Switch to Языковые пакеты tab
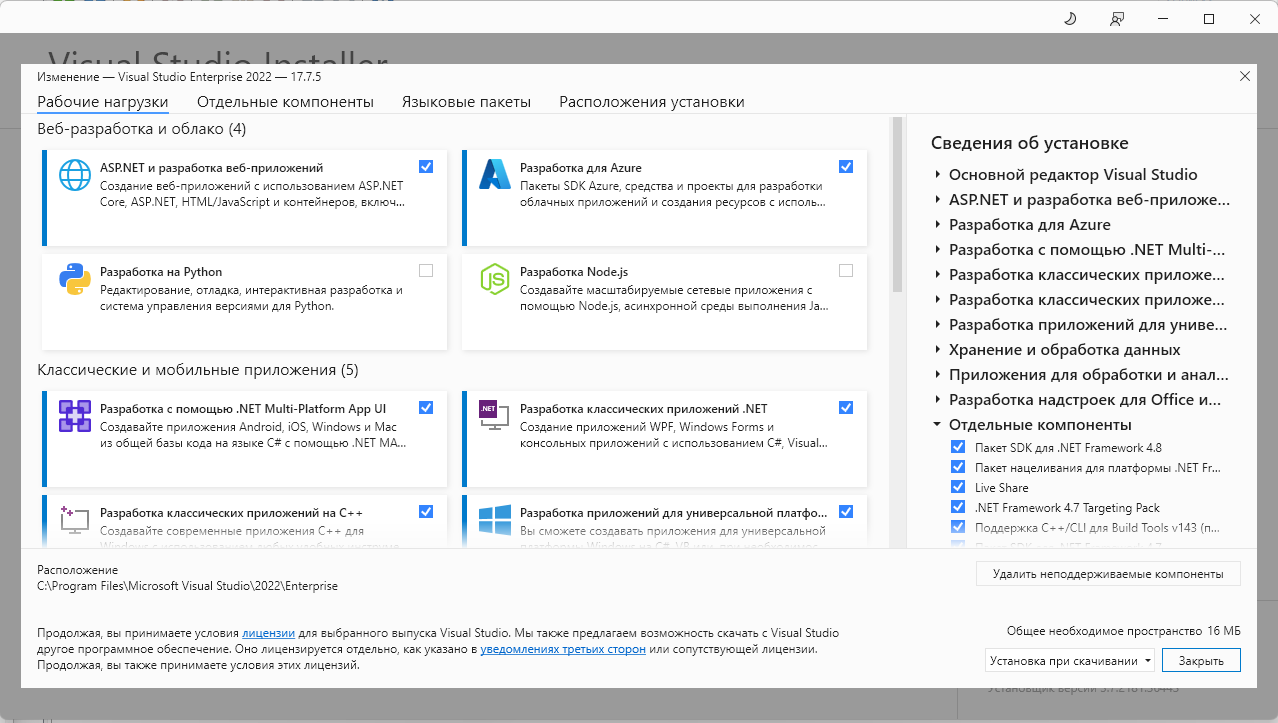Image resolution: width=1278 pixels, height=723 pixels. (466, 102)
